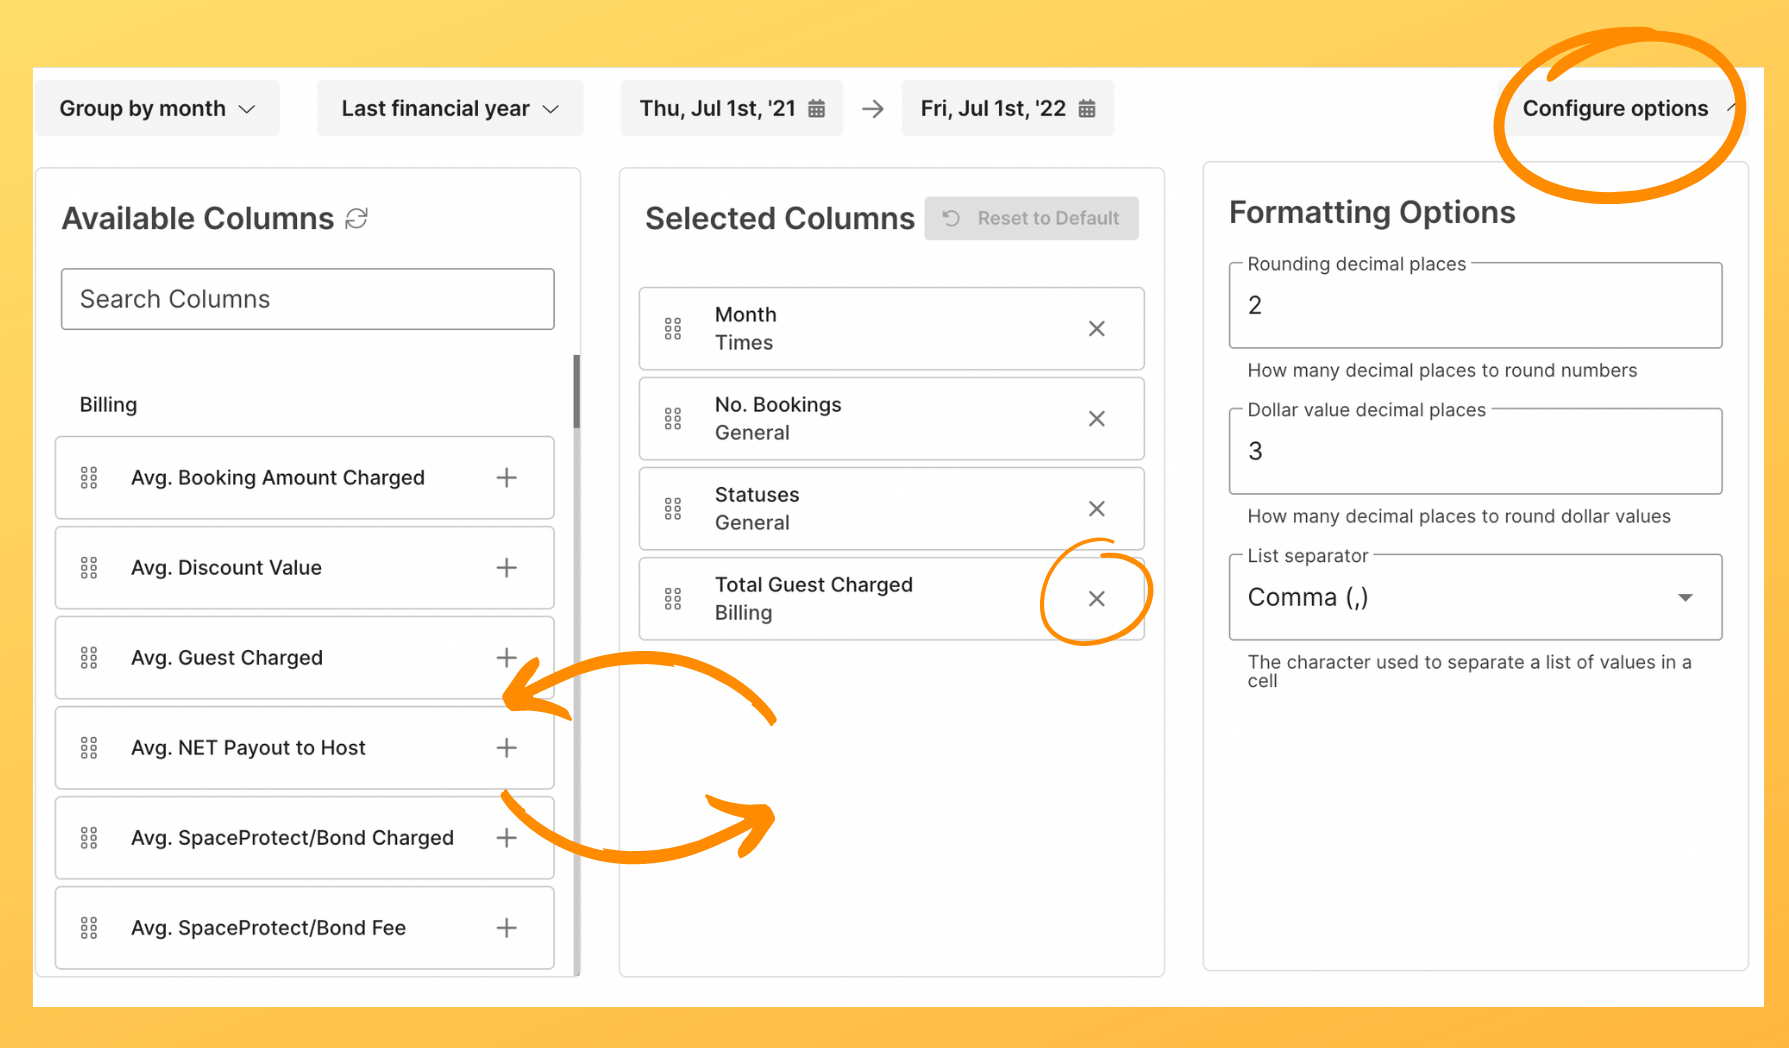Click Reset to Default button
Screen dimensions: 1789x1048
pos(1032,218)
